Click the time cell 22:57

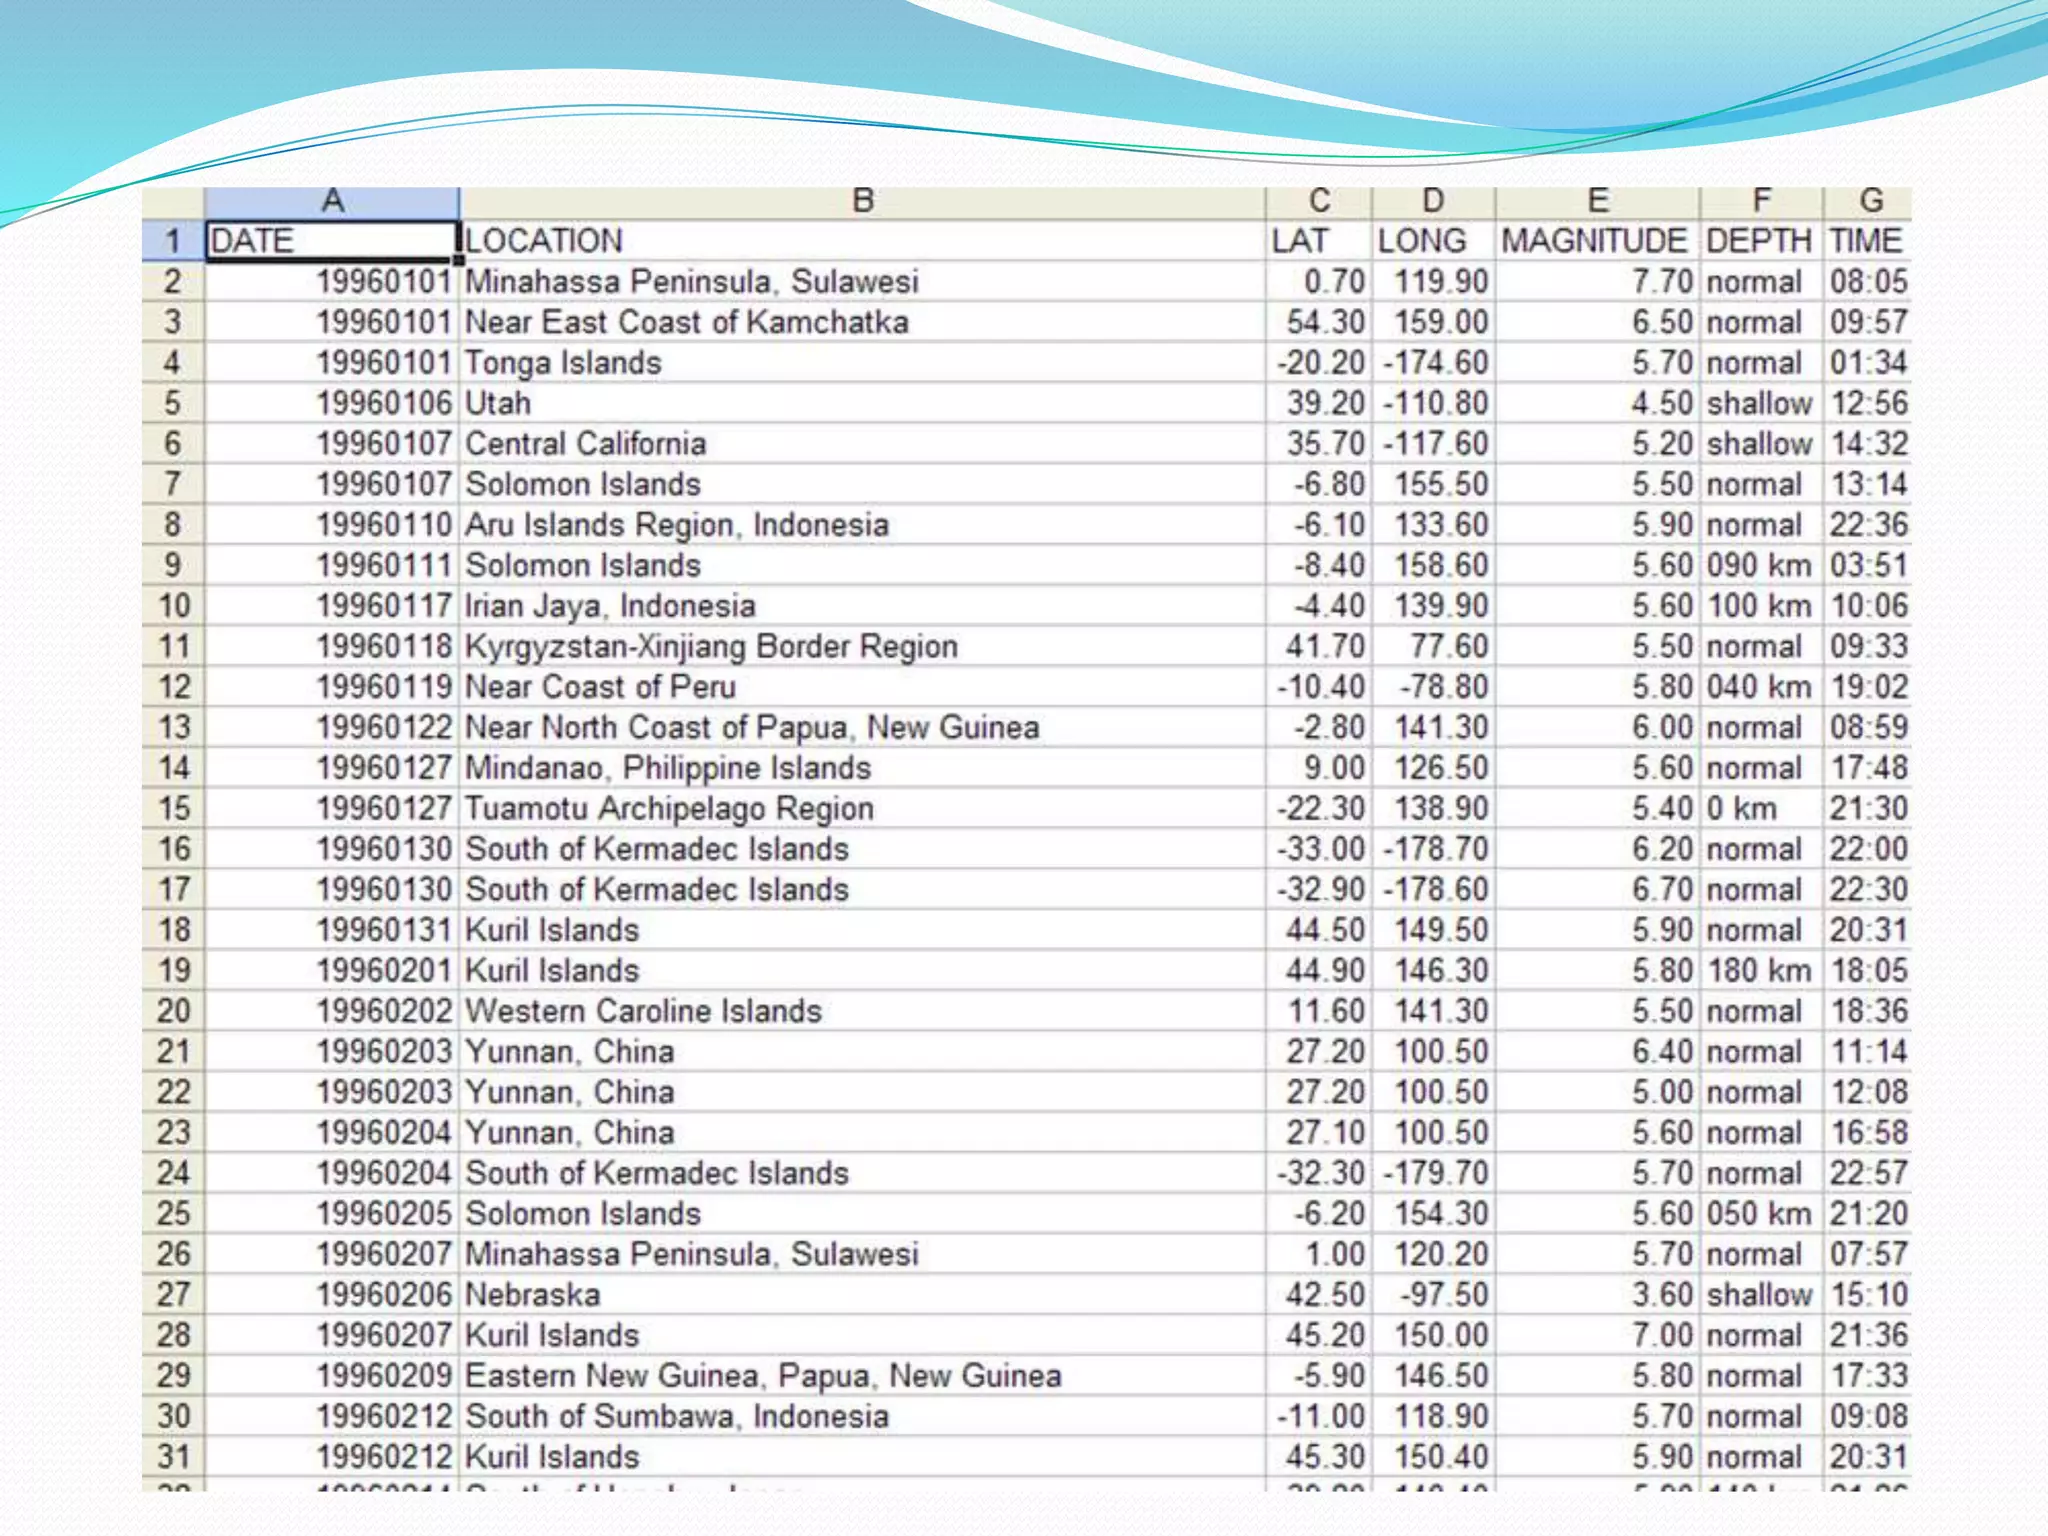1868,1173
